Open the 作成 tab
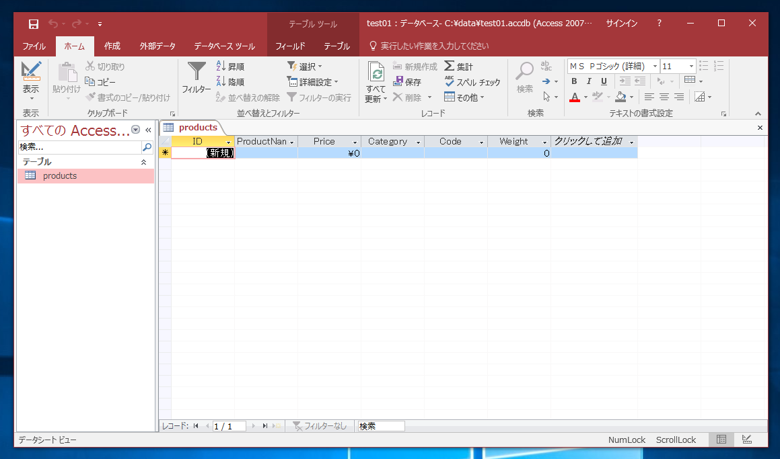Screen dimensions: 780x459 [x=112, y=46]
